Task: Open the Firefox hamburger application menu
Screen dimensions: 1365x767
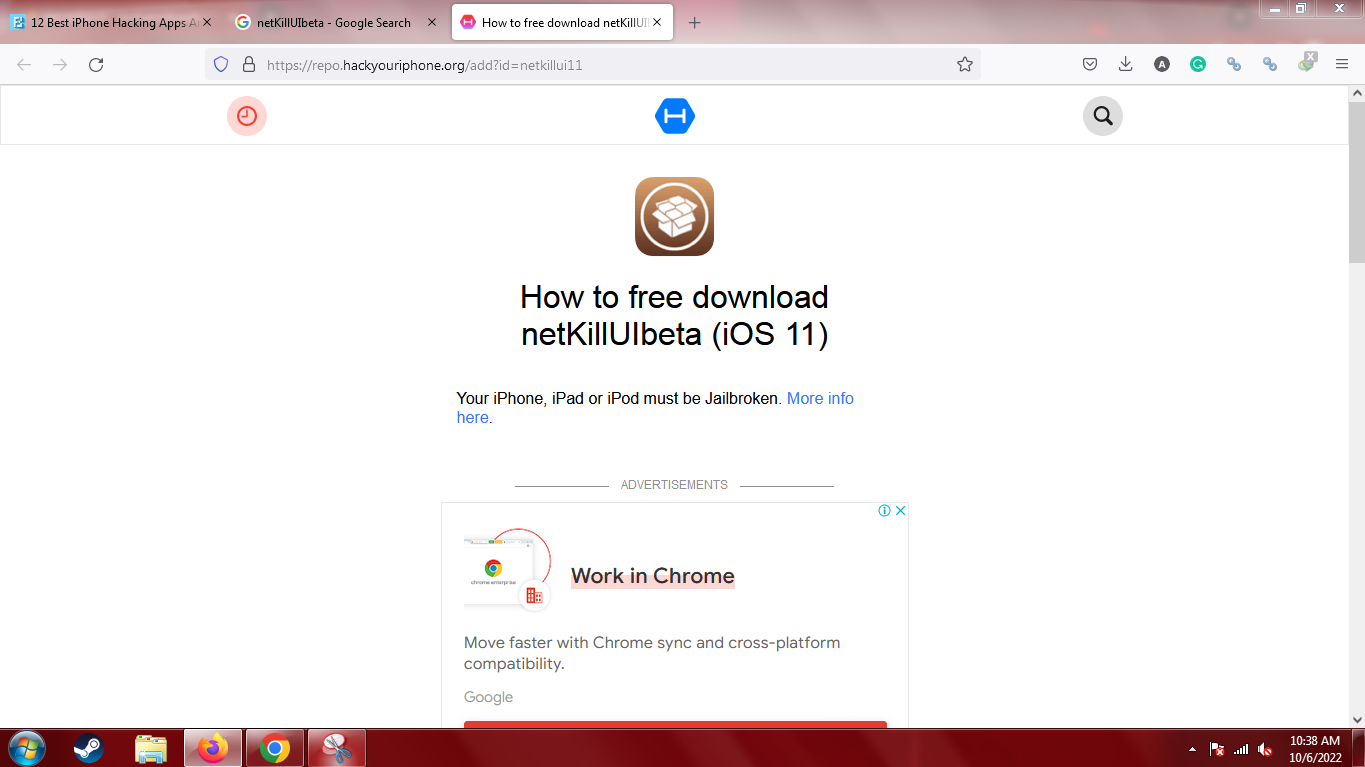Action: (x=1342, y=64)
